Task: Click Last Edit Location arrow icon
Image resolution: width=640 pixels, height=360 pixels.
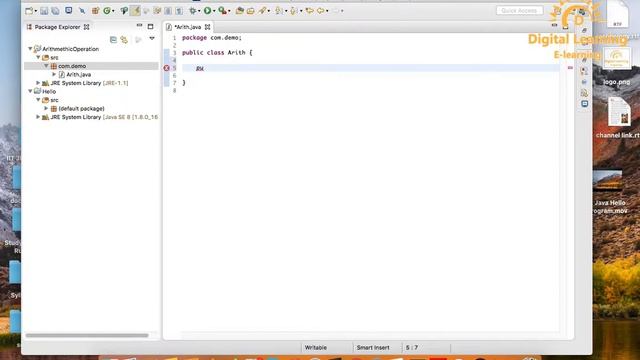Action: [x=309, y=11]
